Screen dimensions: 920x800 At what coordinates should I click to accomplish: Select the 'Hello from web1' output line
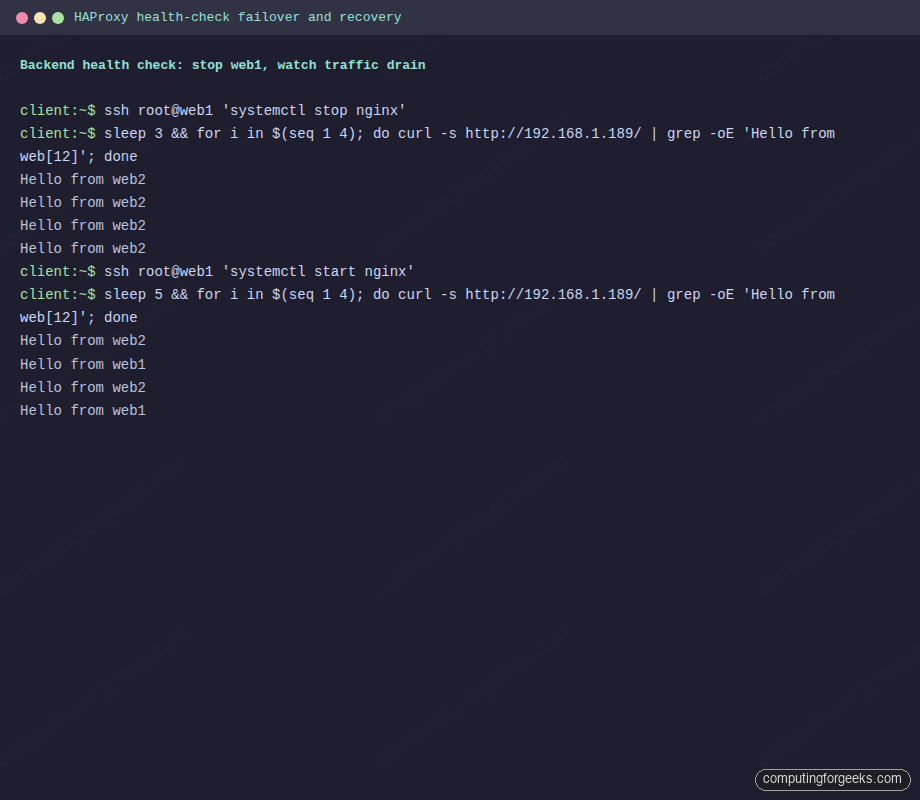(82, 363)
